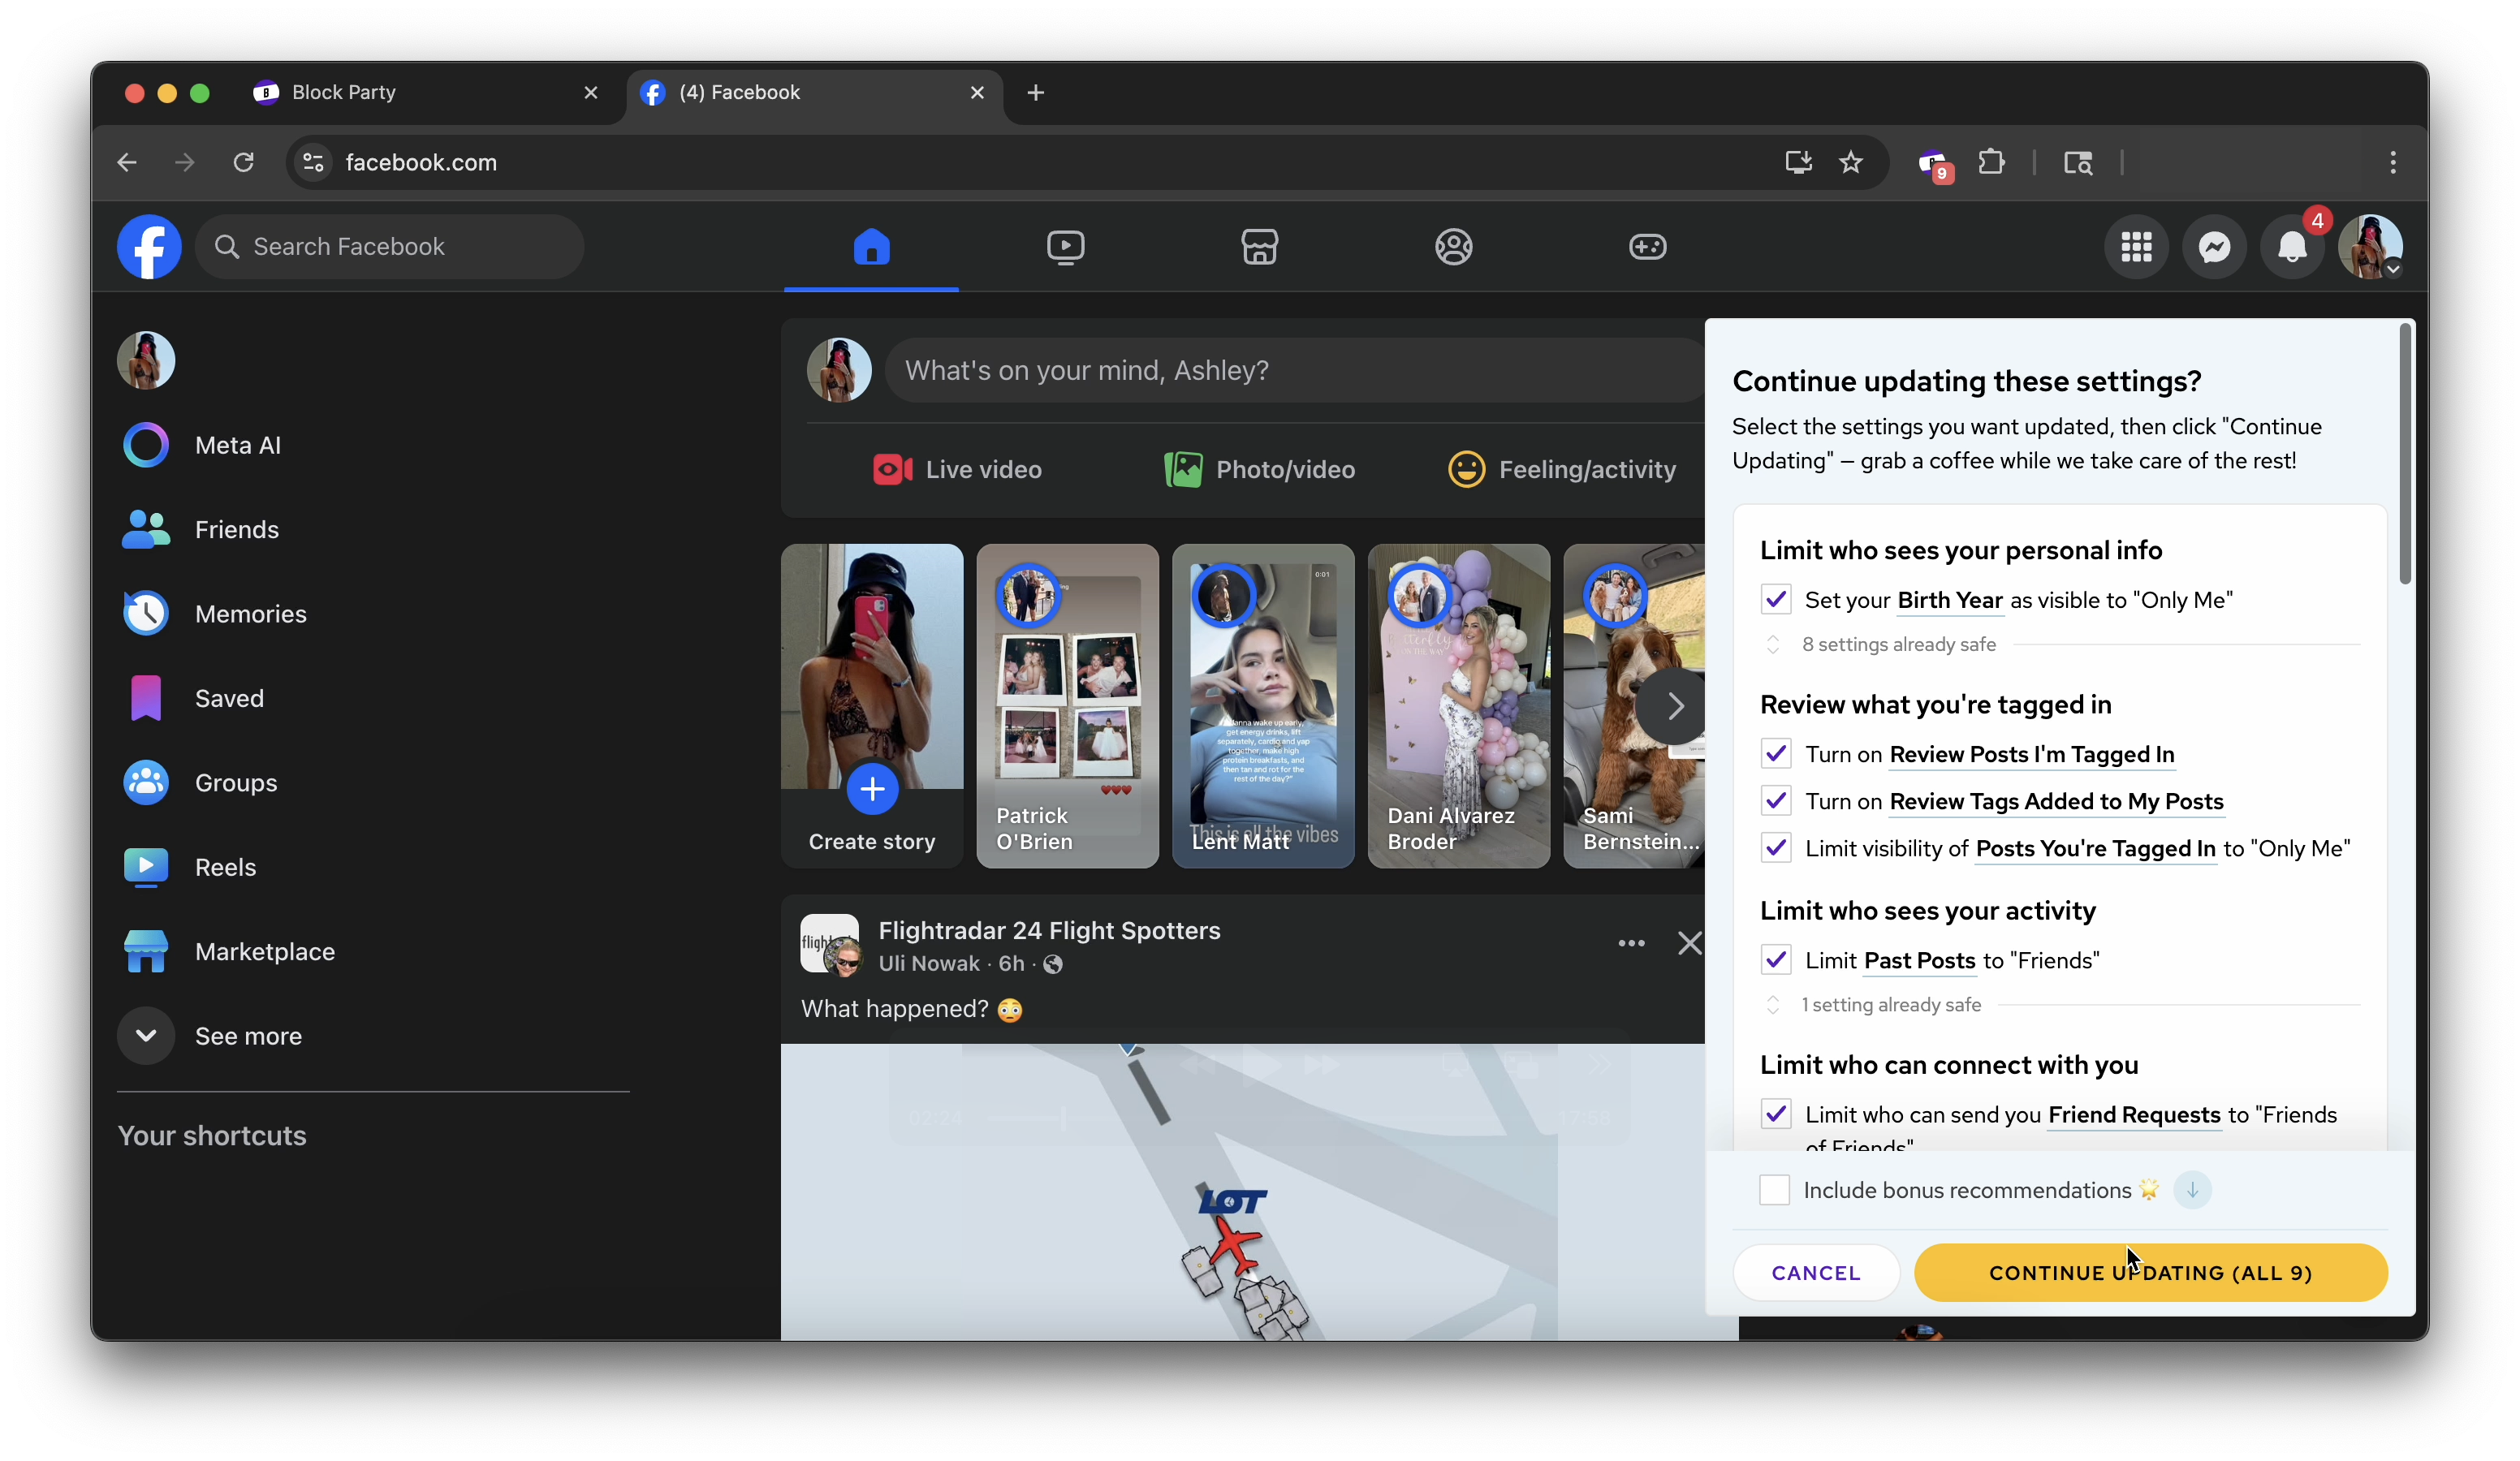Reload the facebook.com page

243,162
